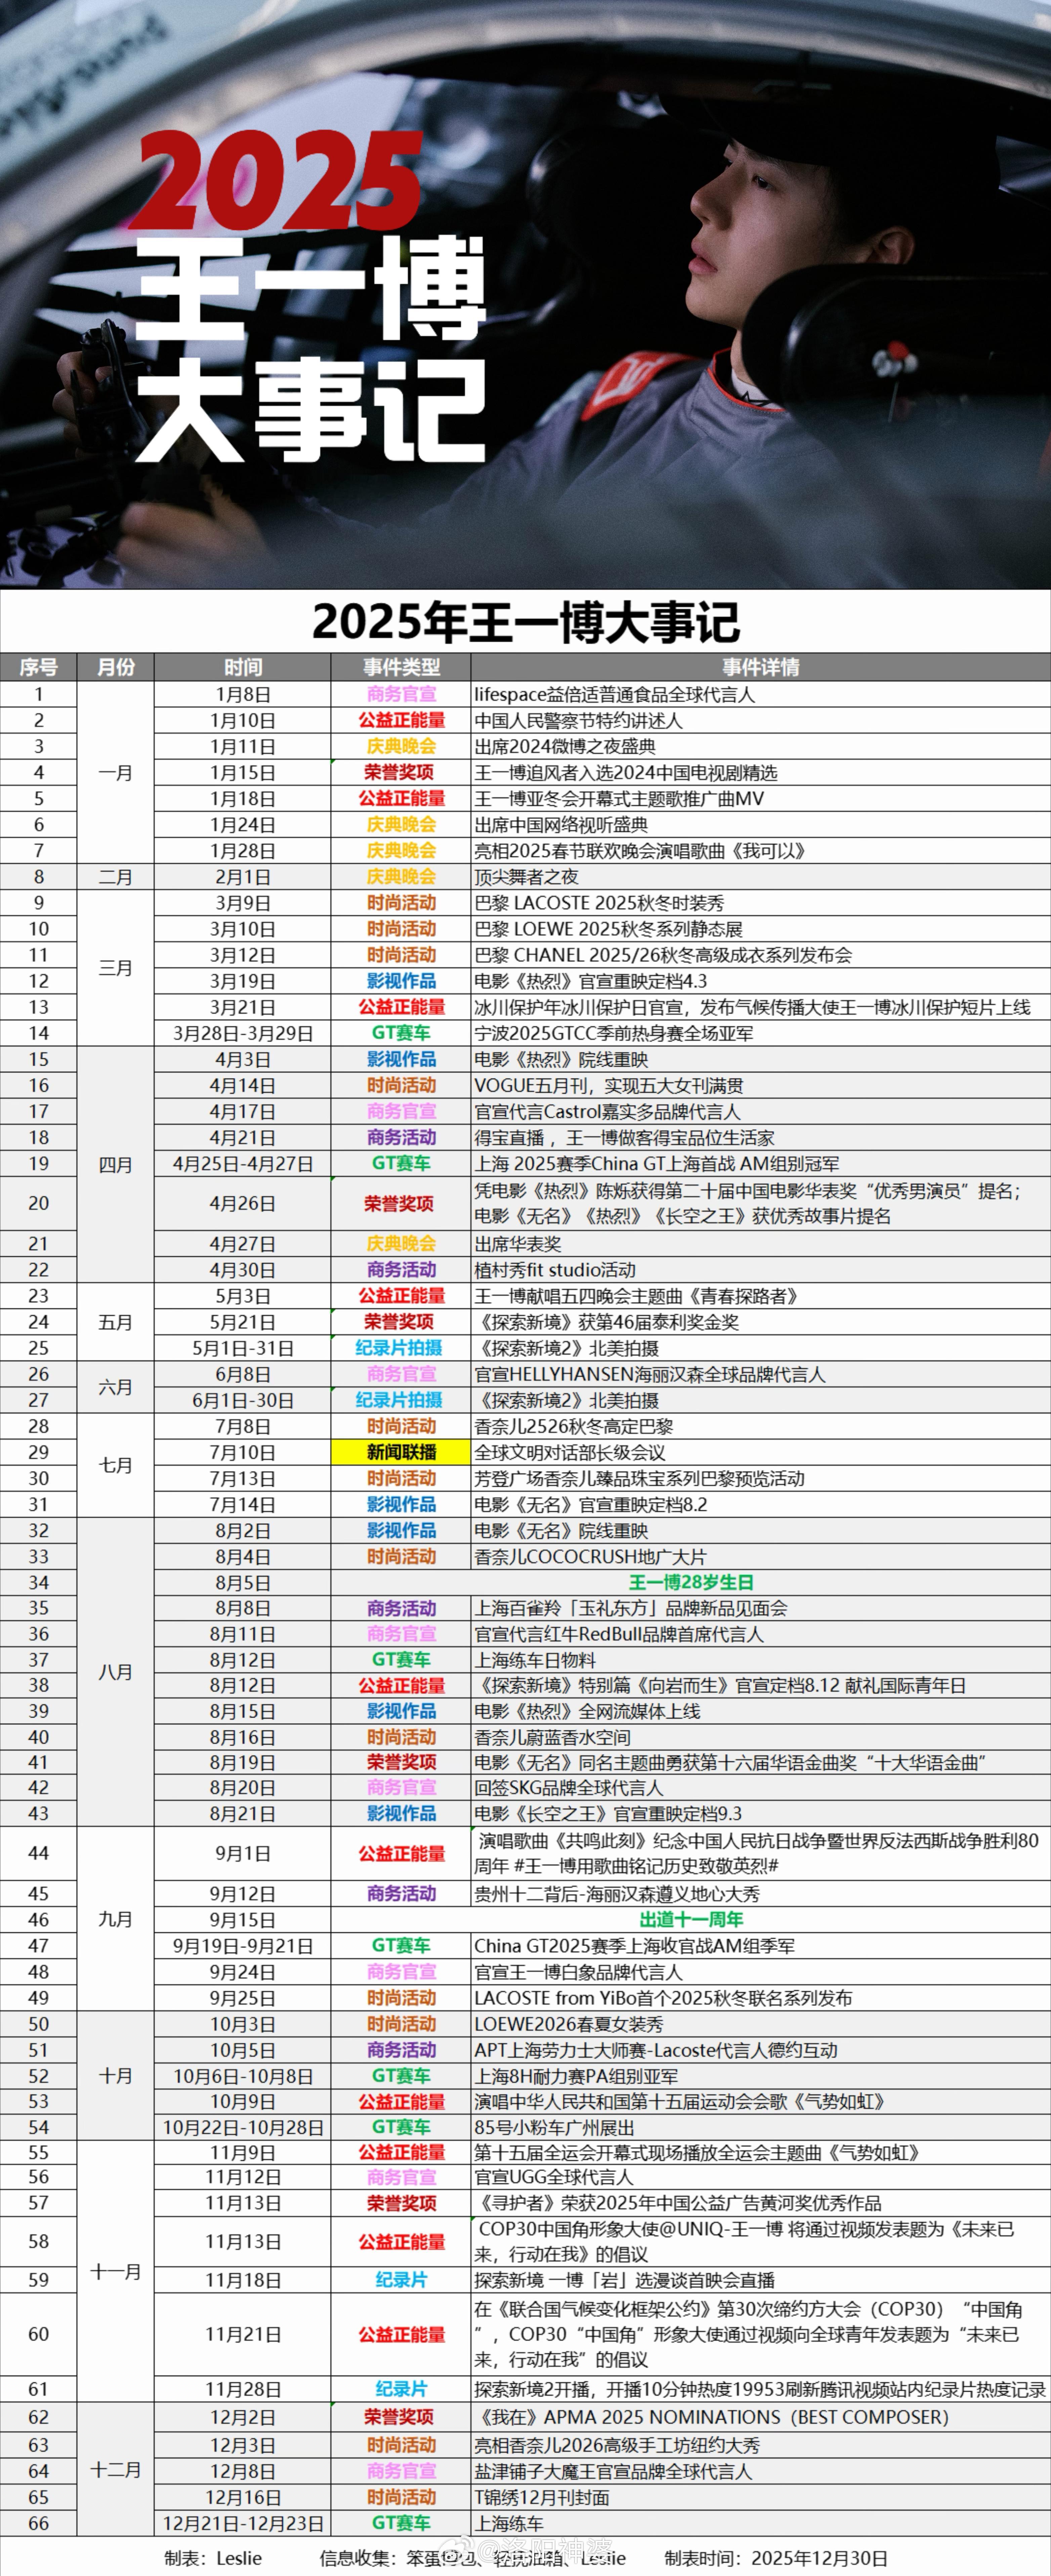
Task: Select the date cell "10月22日-10月28日"
Action: click(243, 2127)
